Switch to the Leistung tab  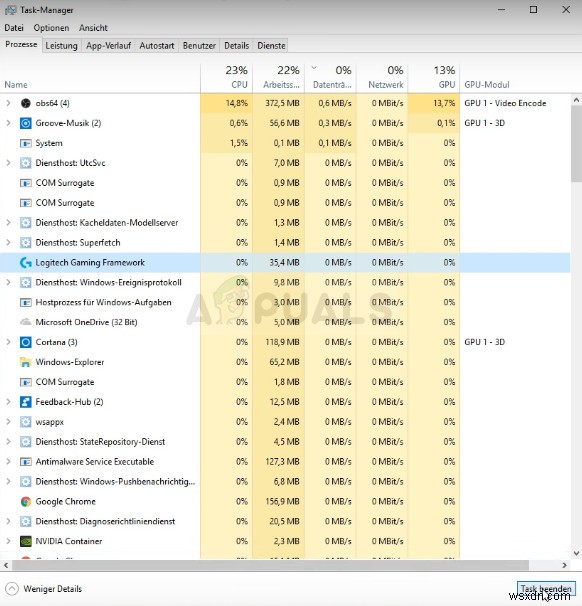(x=61, y=46)
